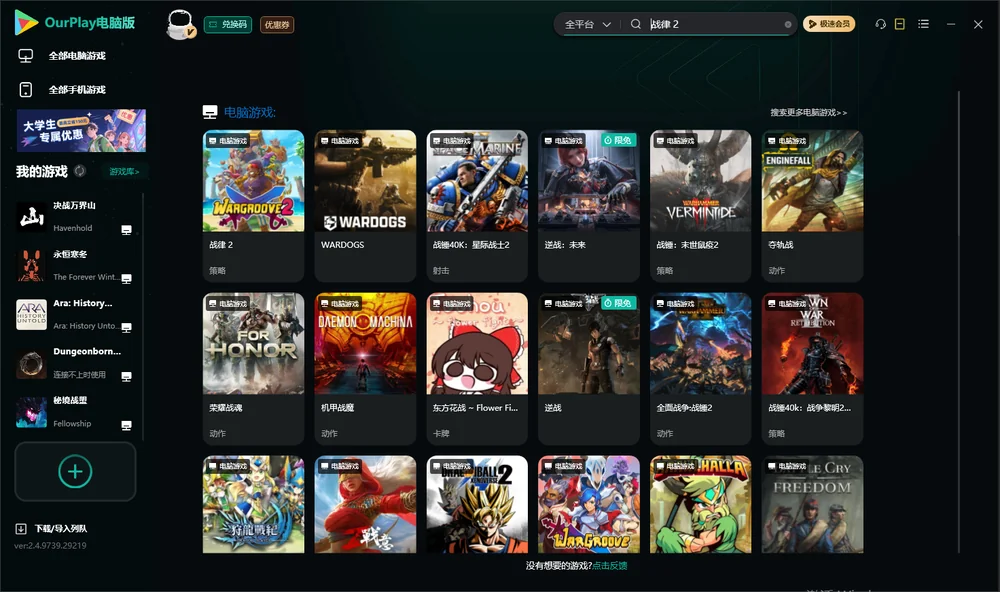Click the 电脑游戏 tag on For Honor card
The width and height of the screenshot is (1000, 592).
coord(228,304)
